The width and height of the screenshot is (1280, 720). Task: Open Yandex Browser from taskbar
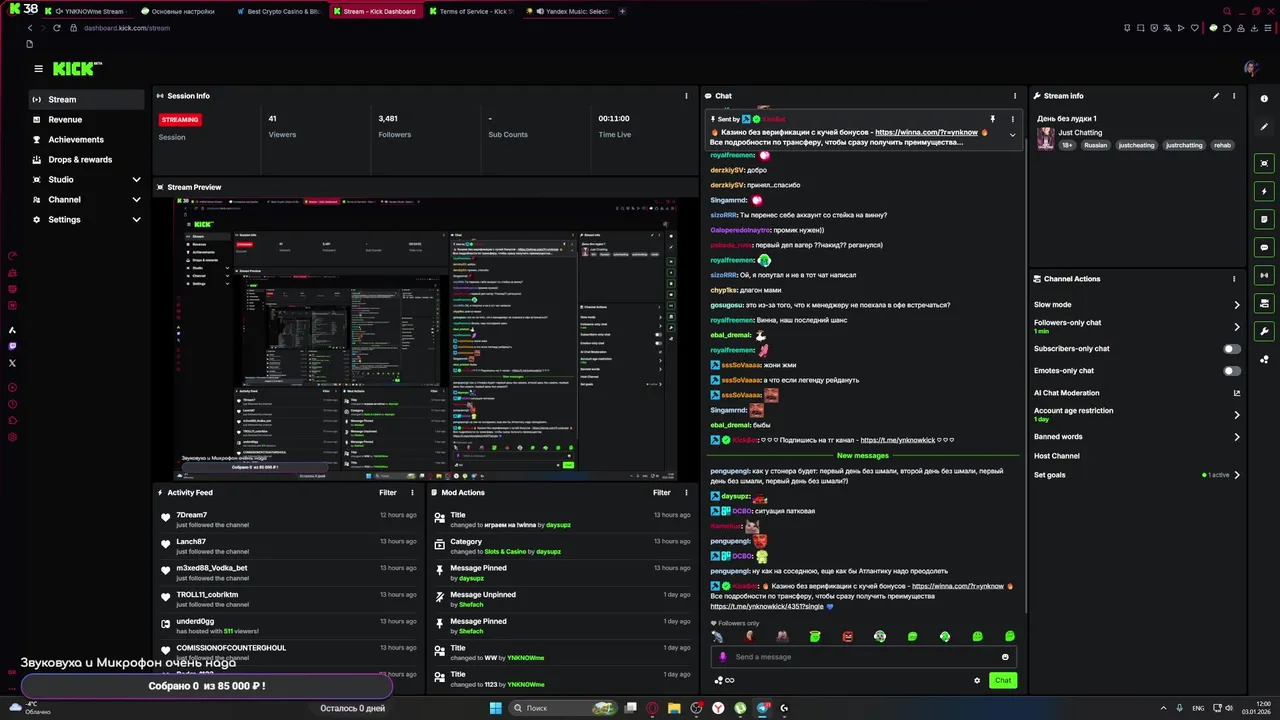(x=718, y=708)
